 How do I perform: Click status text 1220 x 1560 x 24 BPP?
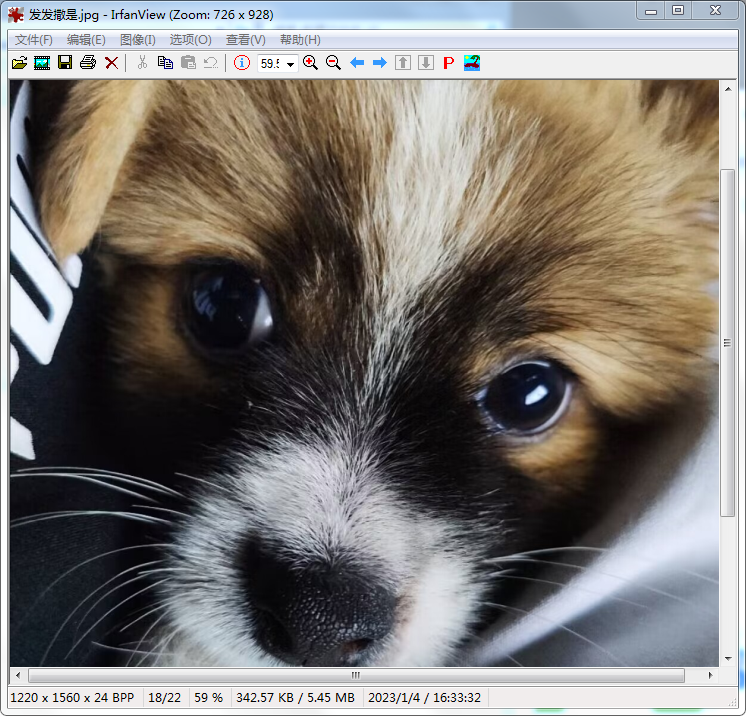coord(72,697)
